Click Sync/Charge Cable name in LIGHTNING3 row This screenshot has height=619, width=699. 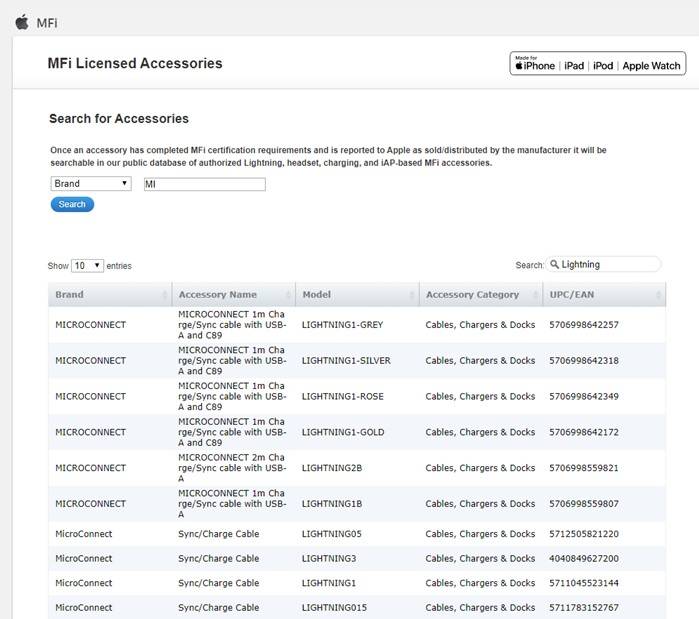218,558
